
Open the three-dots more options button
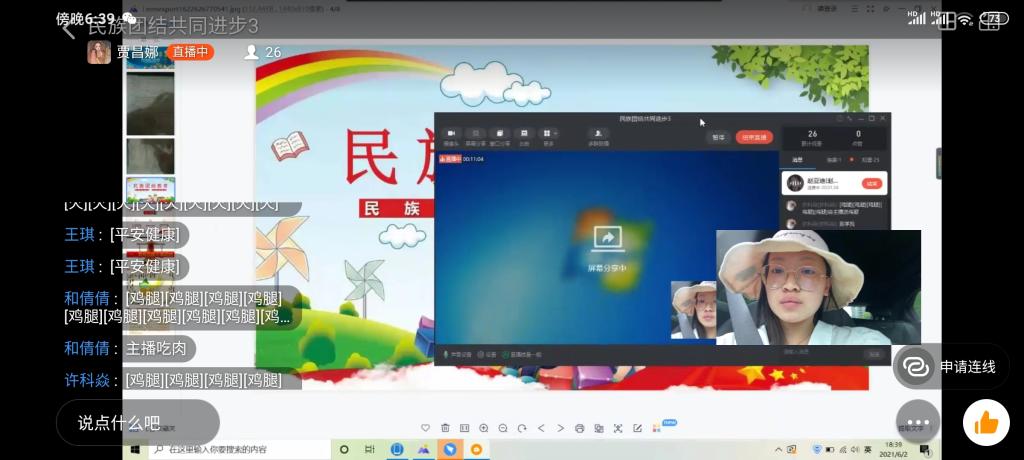click(917, 423)
